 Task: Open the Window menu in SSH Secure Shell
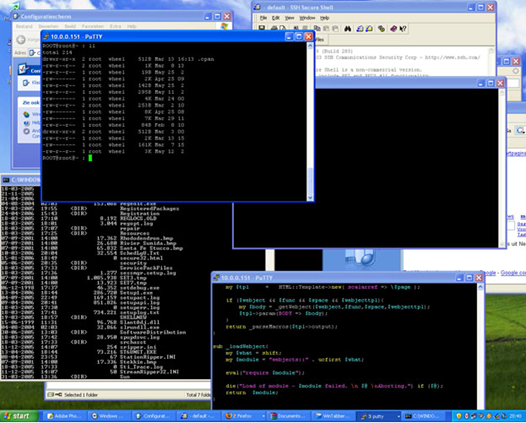coord(307,18)
